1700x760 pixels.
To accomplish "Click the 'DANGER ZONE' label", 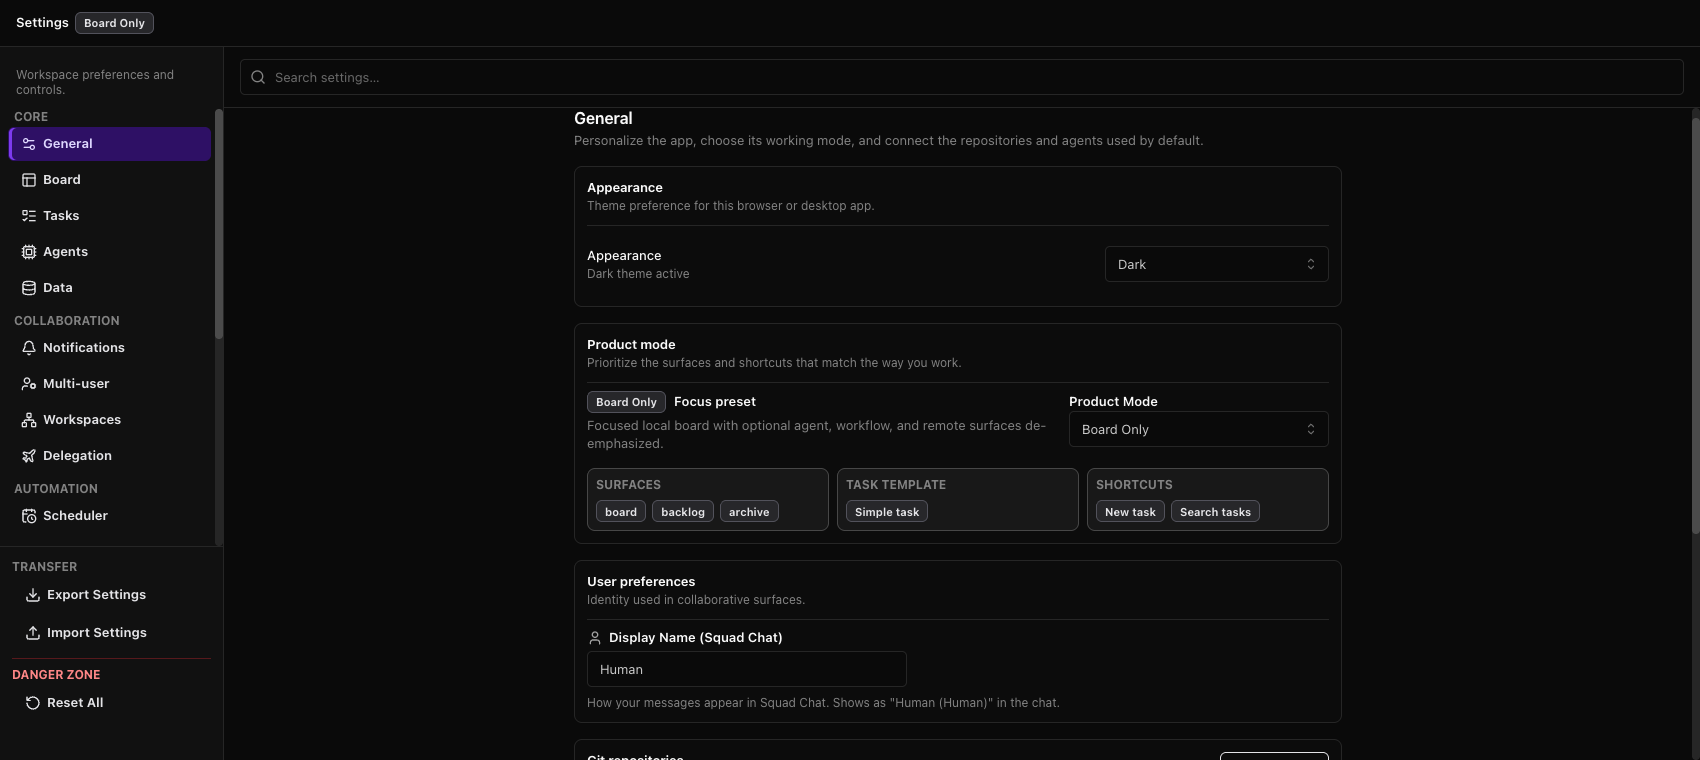I will coord(56,675).
